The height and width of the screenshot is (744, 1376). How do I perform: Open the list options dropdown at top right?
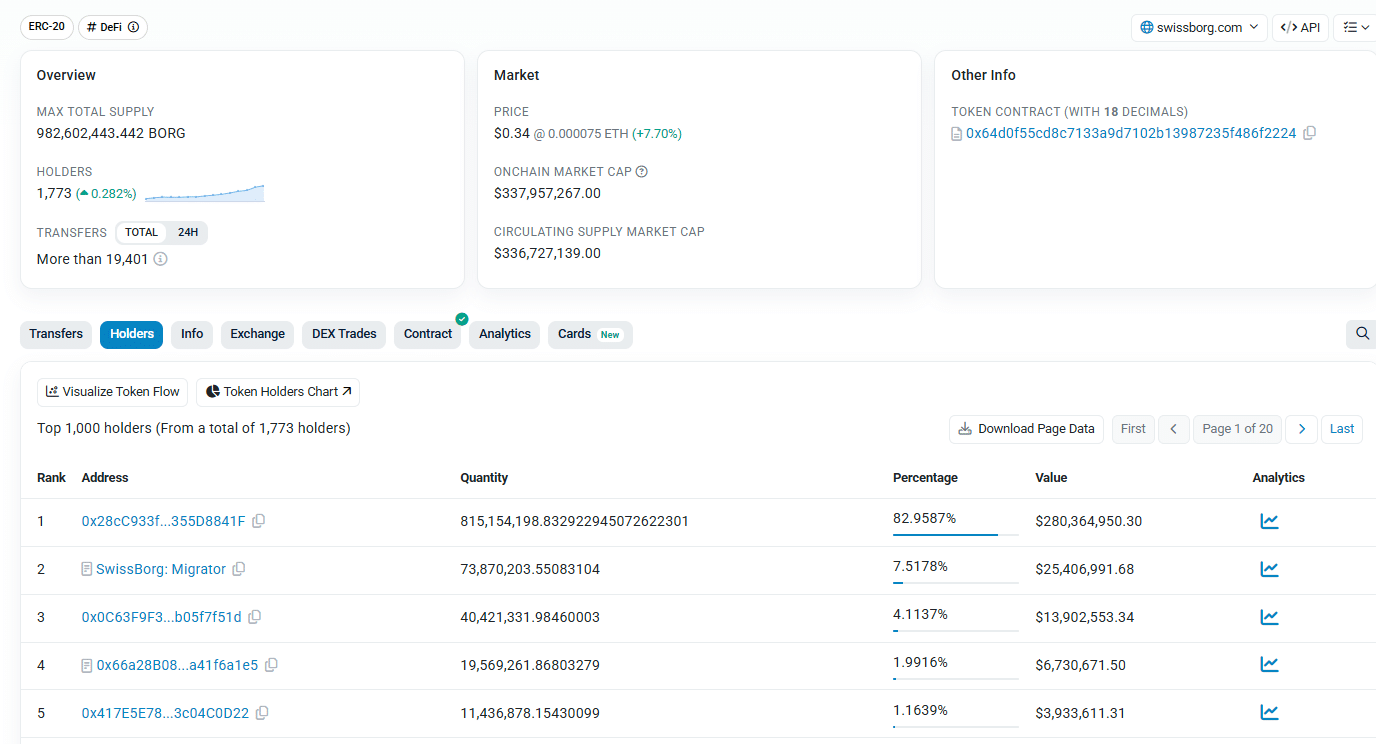pos(1355,27)
